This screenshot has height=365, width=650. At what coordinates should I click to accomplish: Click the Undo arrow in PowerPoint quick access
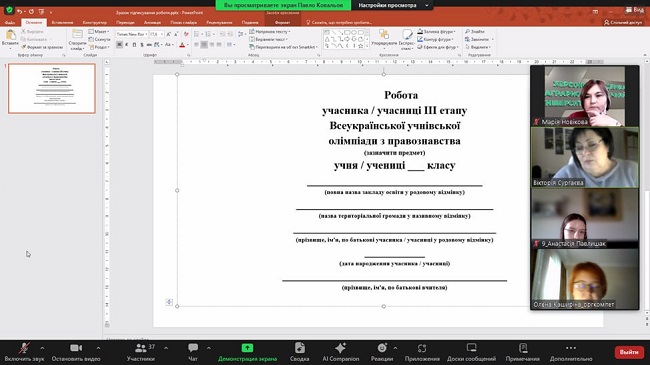[19, 12]
